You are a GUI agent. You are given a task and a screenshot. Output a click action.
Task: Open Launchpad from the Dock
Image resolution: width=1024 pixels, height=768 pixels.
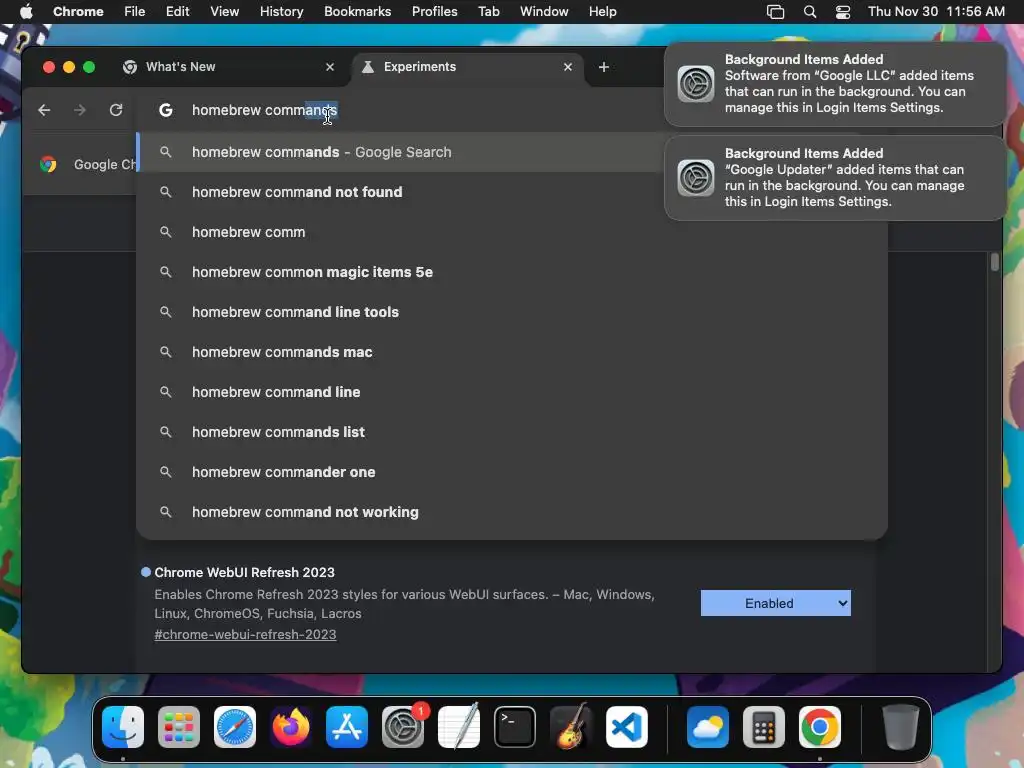(x=179, y=727)
